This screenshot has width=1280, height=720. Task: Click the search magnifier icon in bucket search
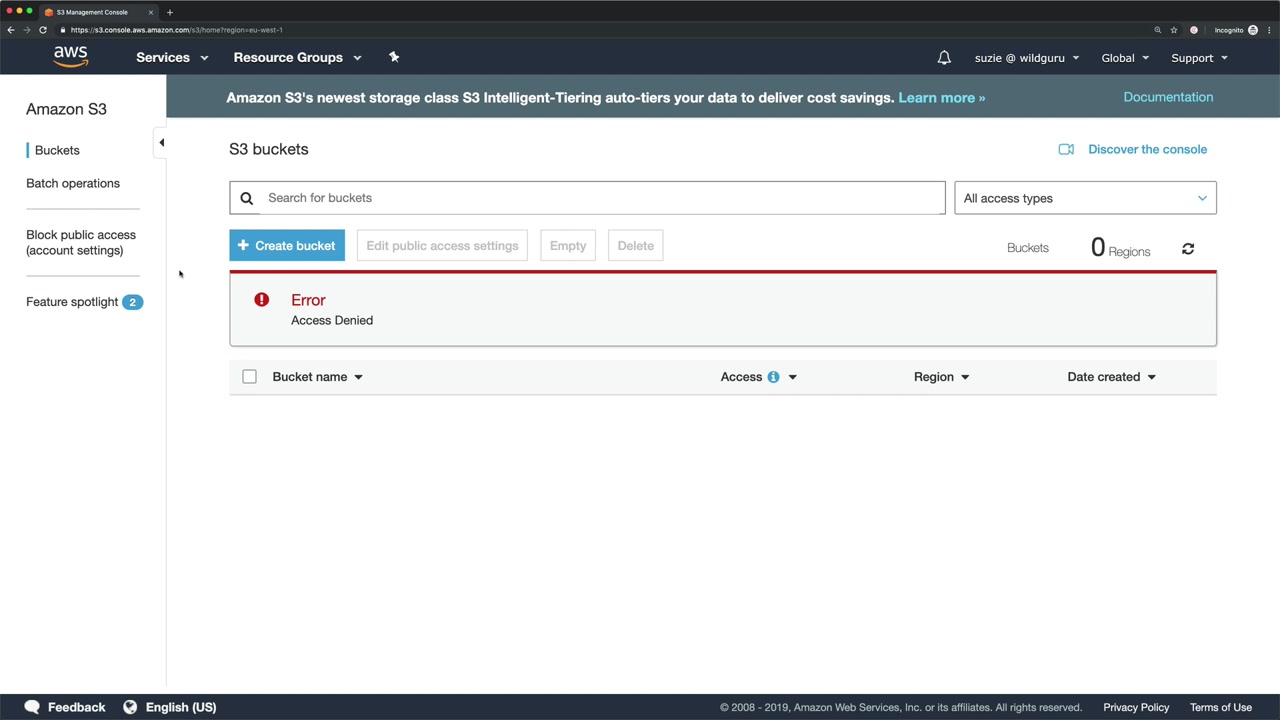(246, 198)
